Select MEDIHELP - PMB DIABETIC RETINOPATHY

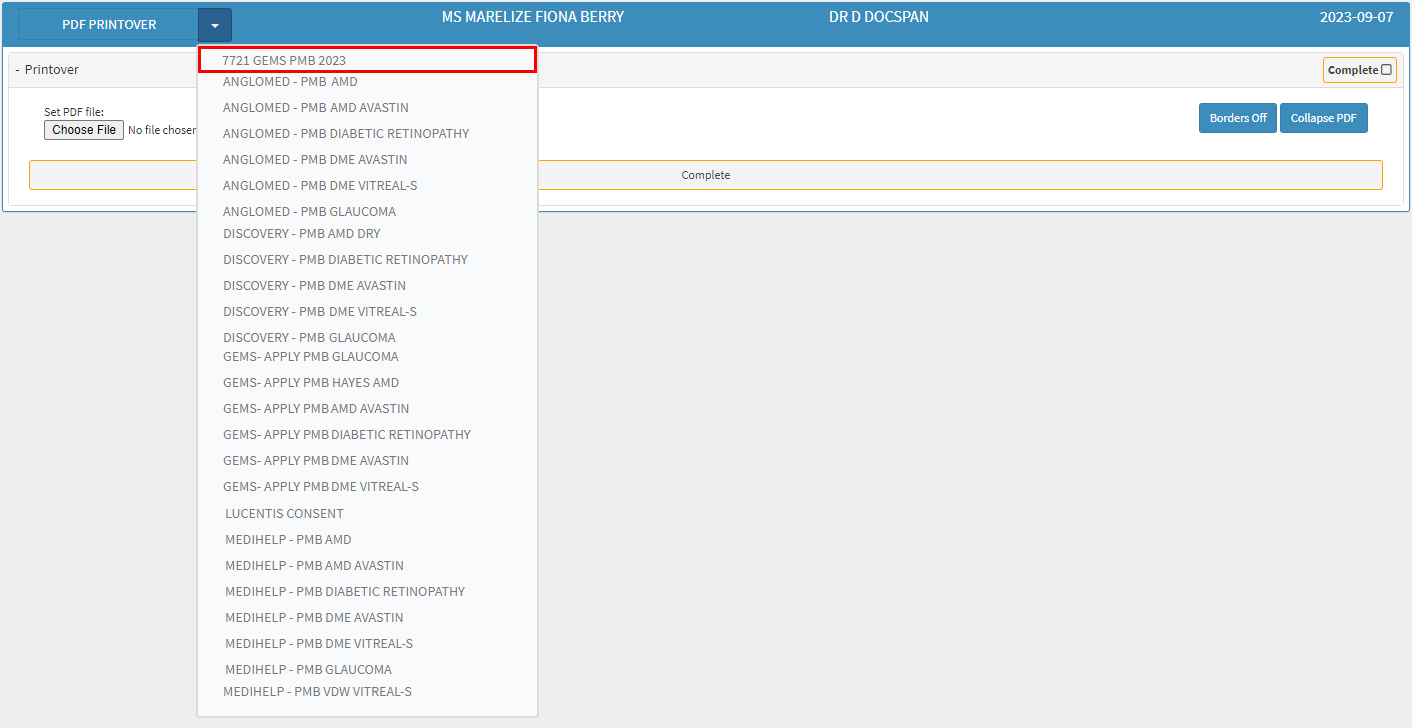(345, 592)
